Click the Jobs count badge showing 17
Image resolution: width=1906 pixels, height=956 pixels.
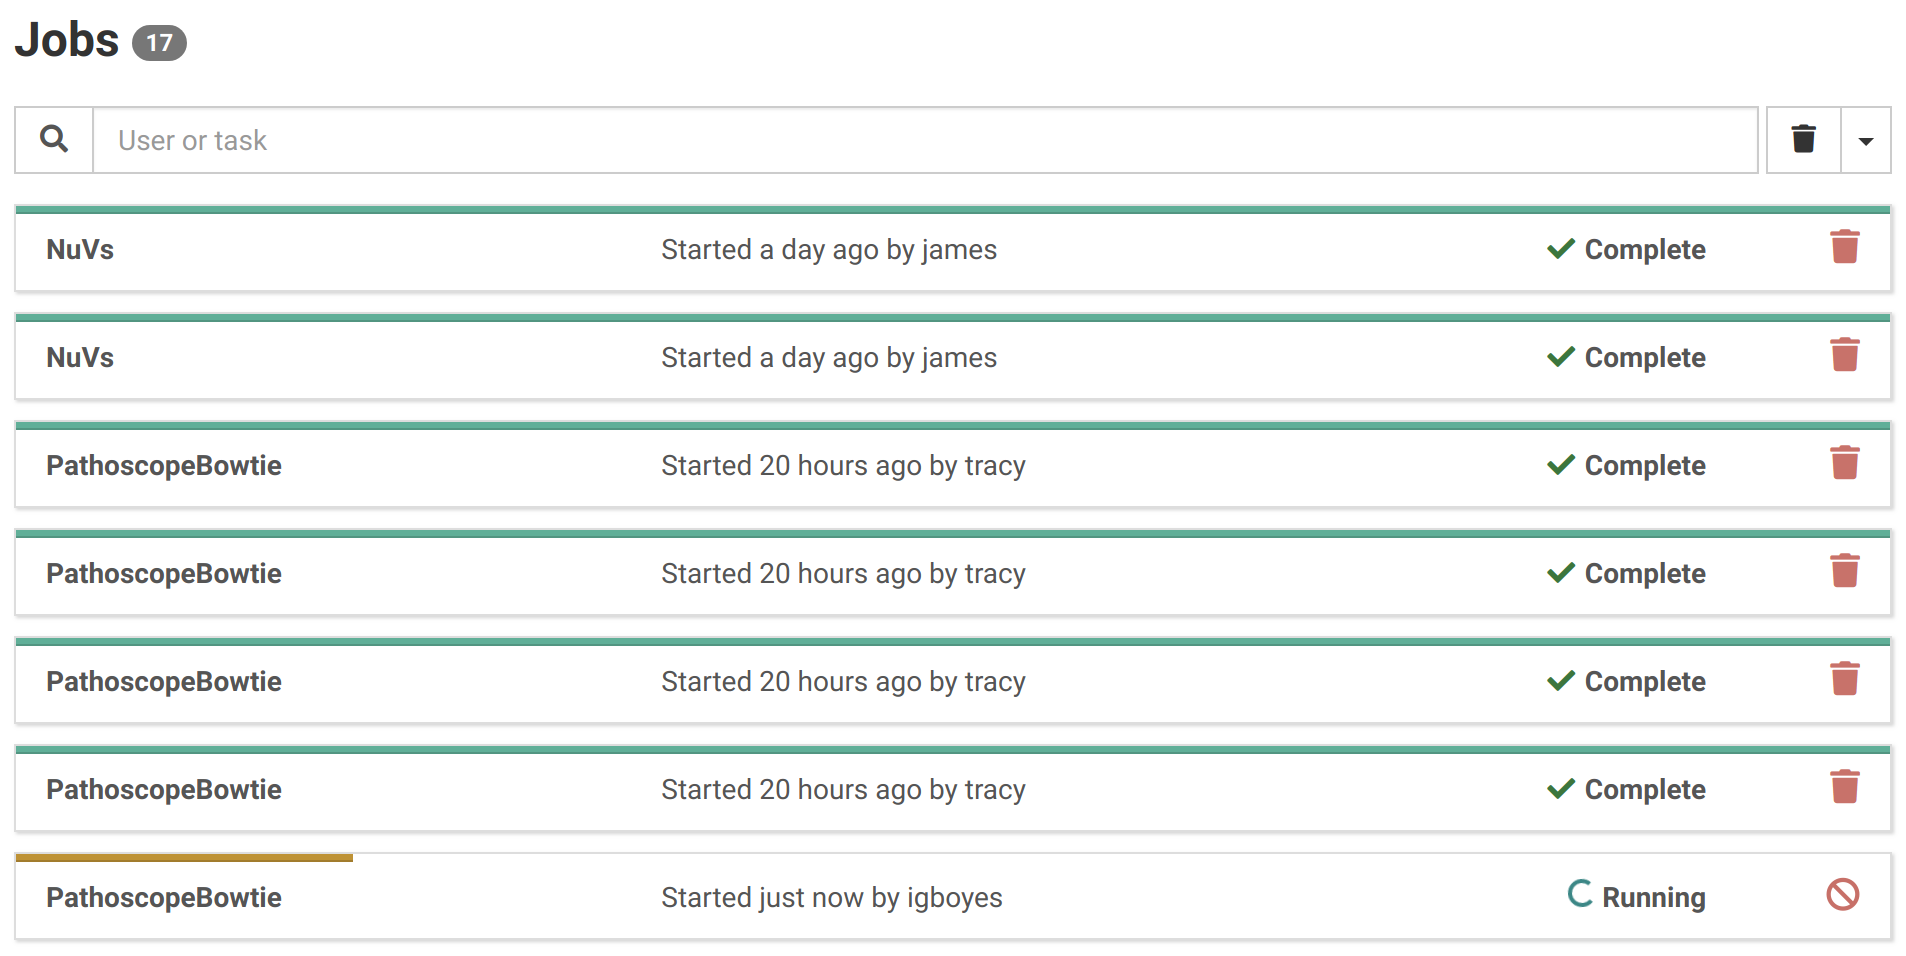tap(159, 43)
